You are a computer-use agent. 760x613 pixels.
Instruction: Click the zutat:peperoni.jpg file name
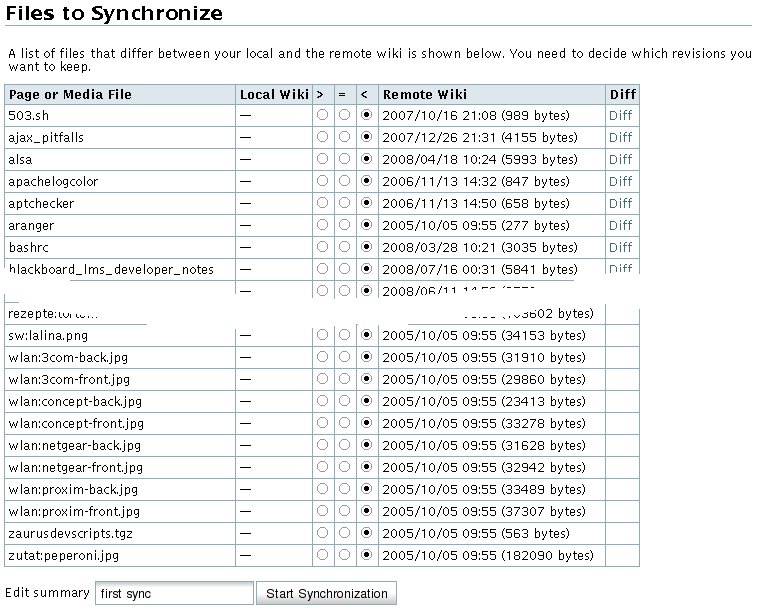(63, 555)
